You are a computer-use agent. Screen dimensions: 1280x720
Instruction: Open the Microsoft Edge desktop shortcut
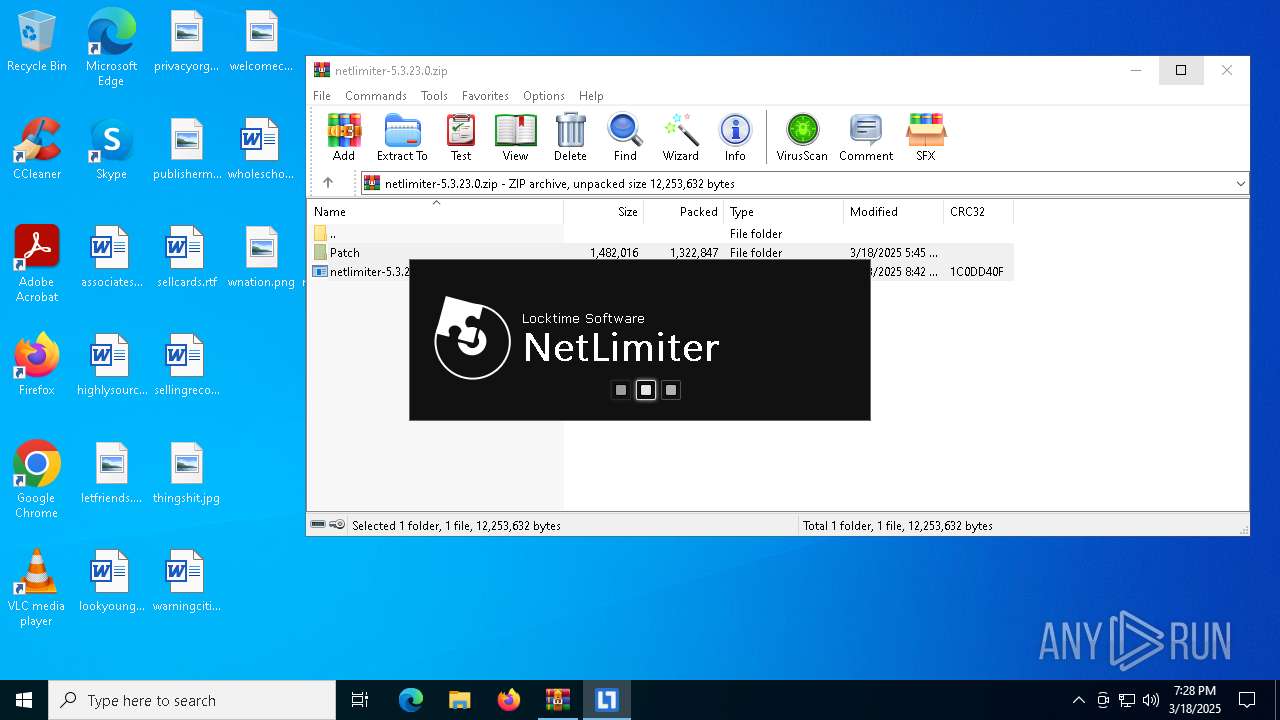point(111,48)
